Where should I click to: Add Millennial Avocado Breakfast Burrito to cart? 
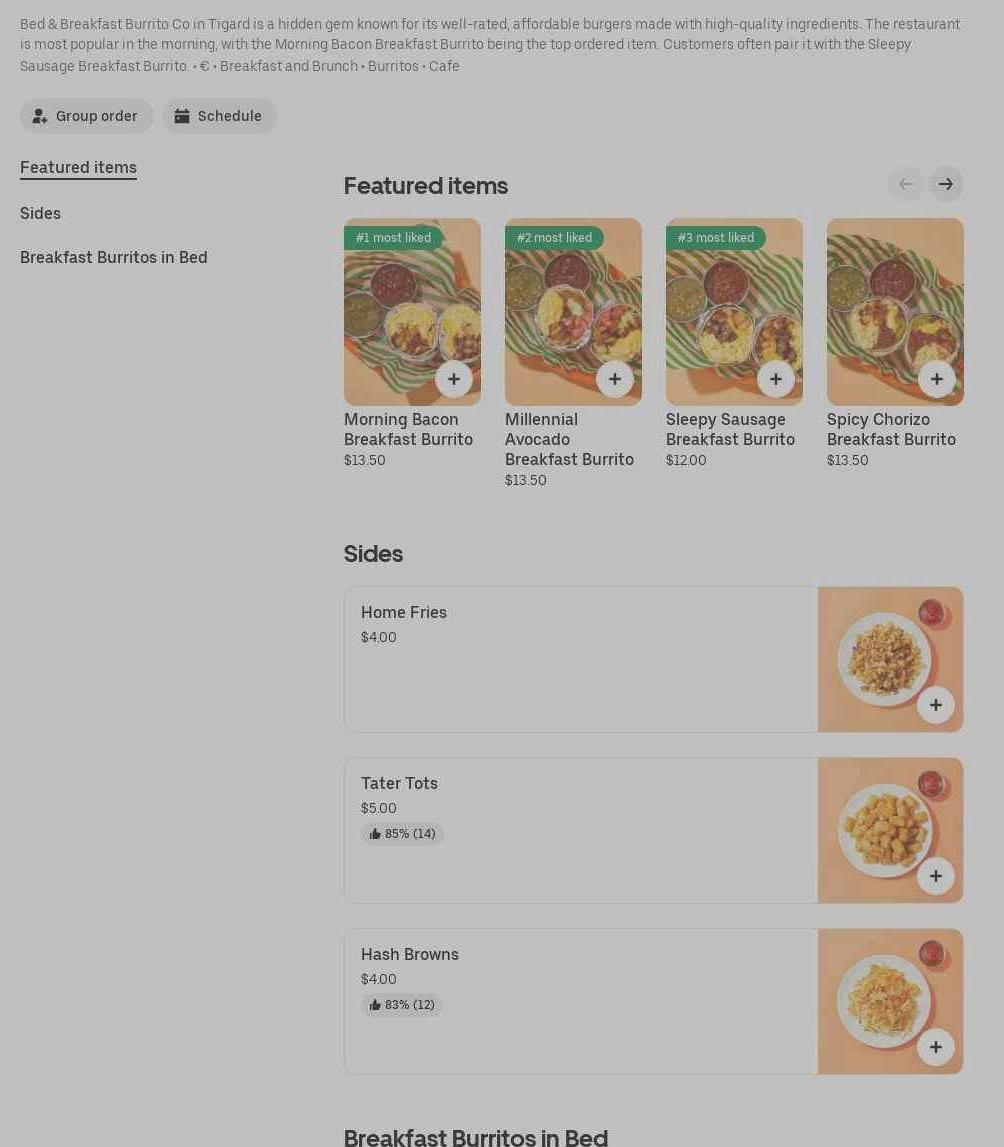pos(614,379)
